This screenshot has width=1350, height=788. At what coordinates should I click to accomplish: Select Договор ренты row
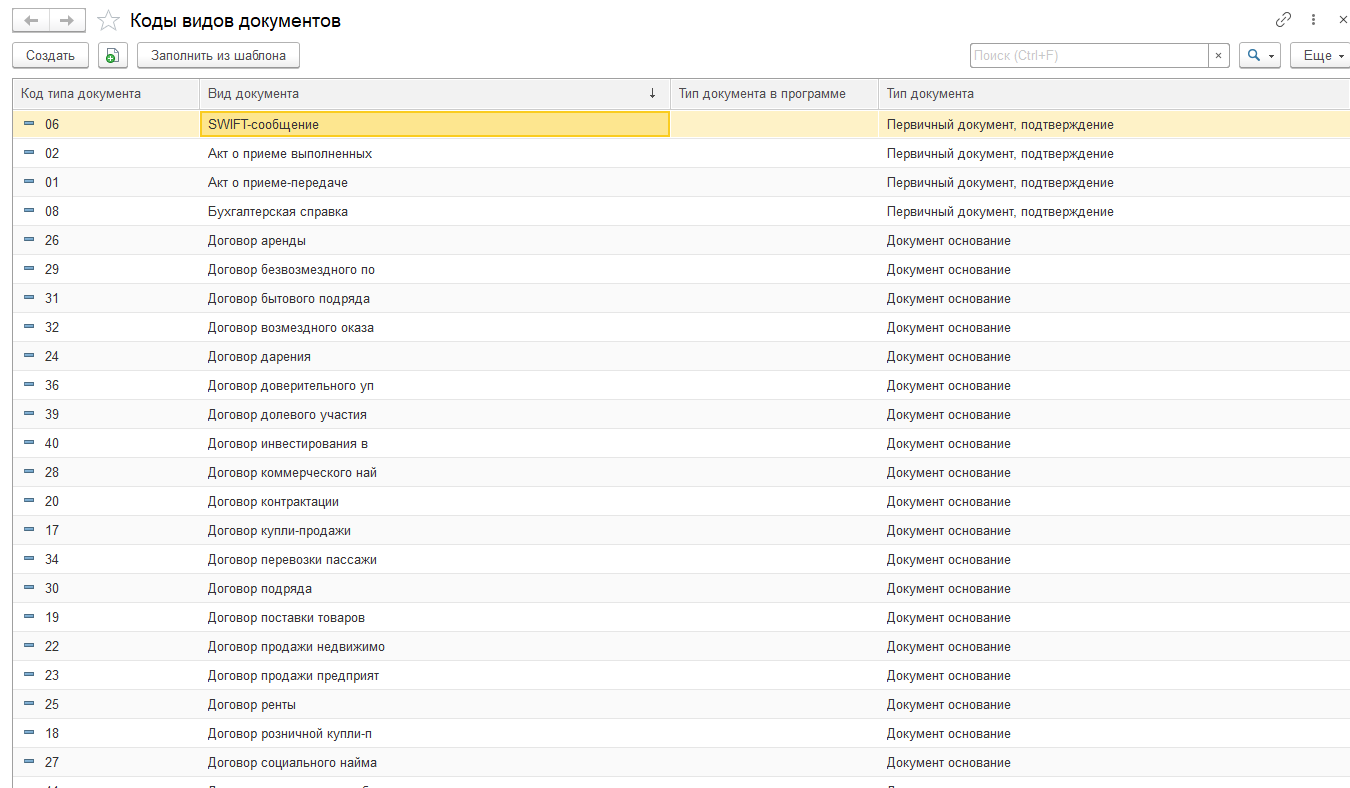[x=681, y=704]
